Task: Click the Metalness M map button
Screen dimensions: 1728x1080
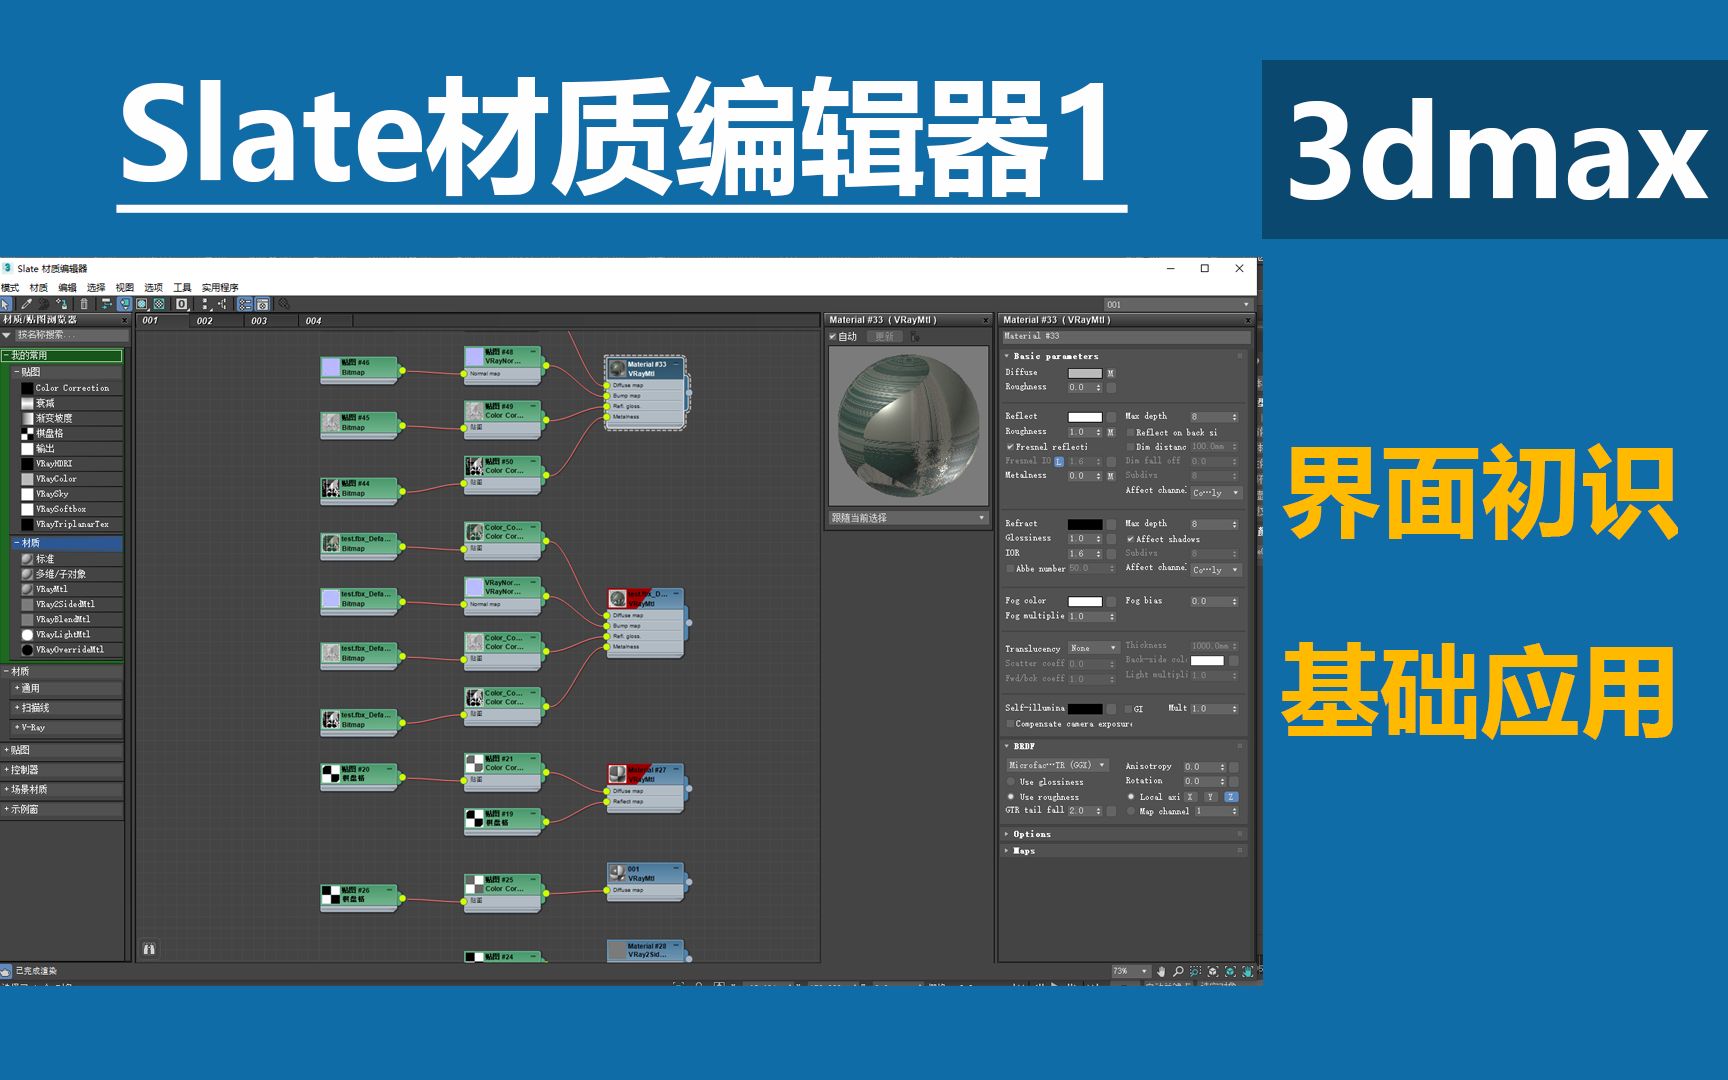Action: (x=1111, y=476)
